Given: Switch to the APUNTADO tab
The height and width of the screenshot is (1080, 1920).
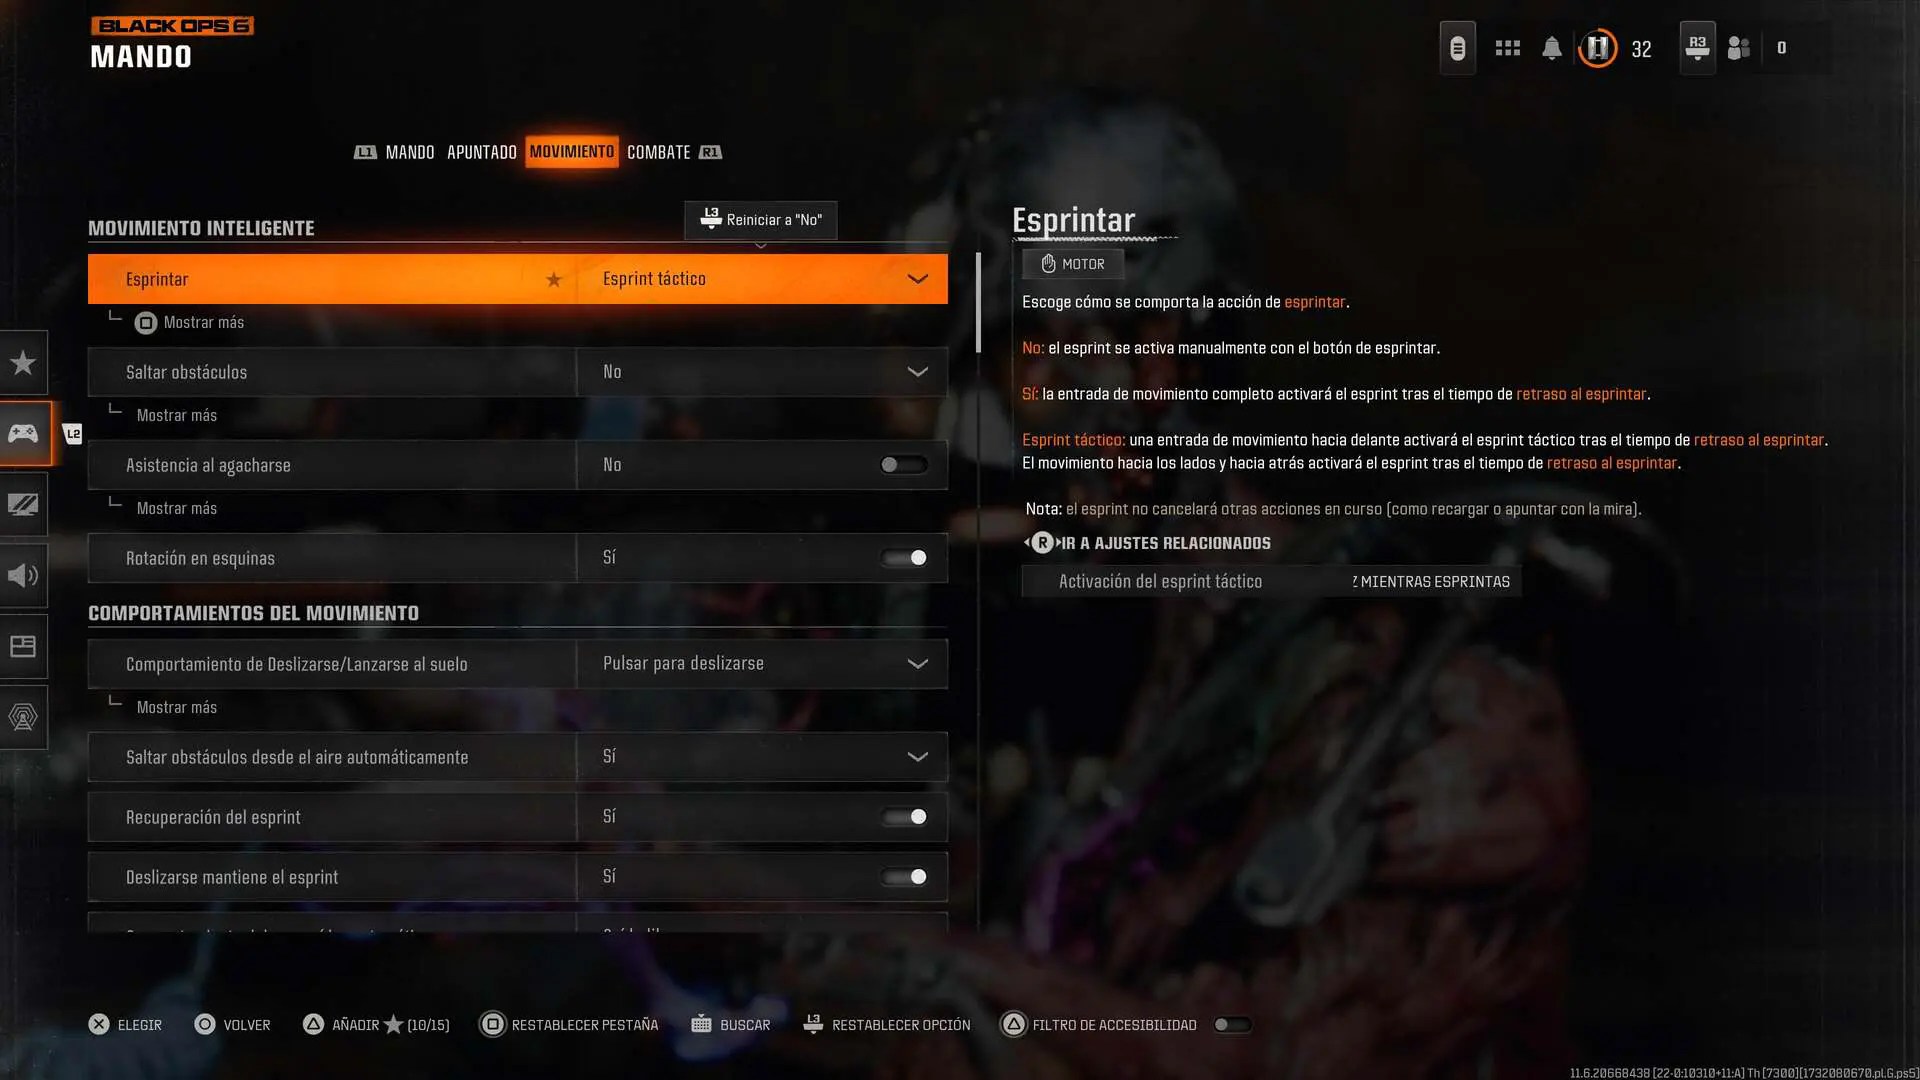Looking at the screenshot, I should click(481, 152).
